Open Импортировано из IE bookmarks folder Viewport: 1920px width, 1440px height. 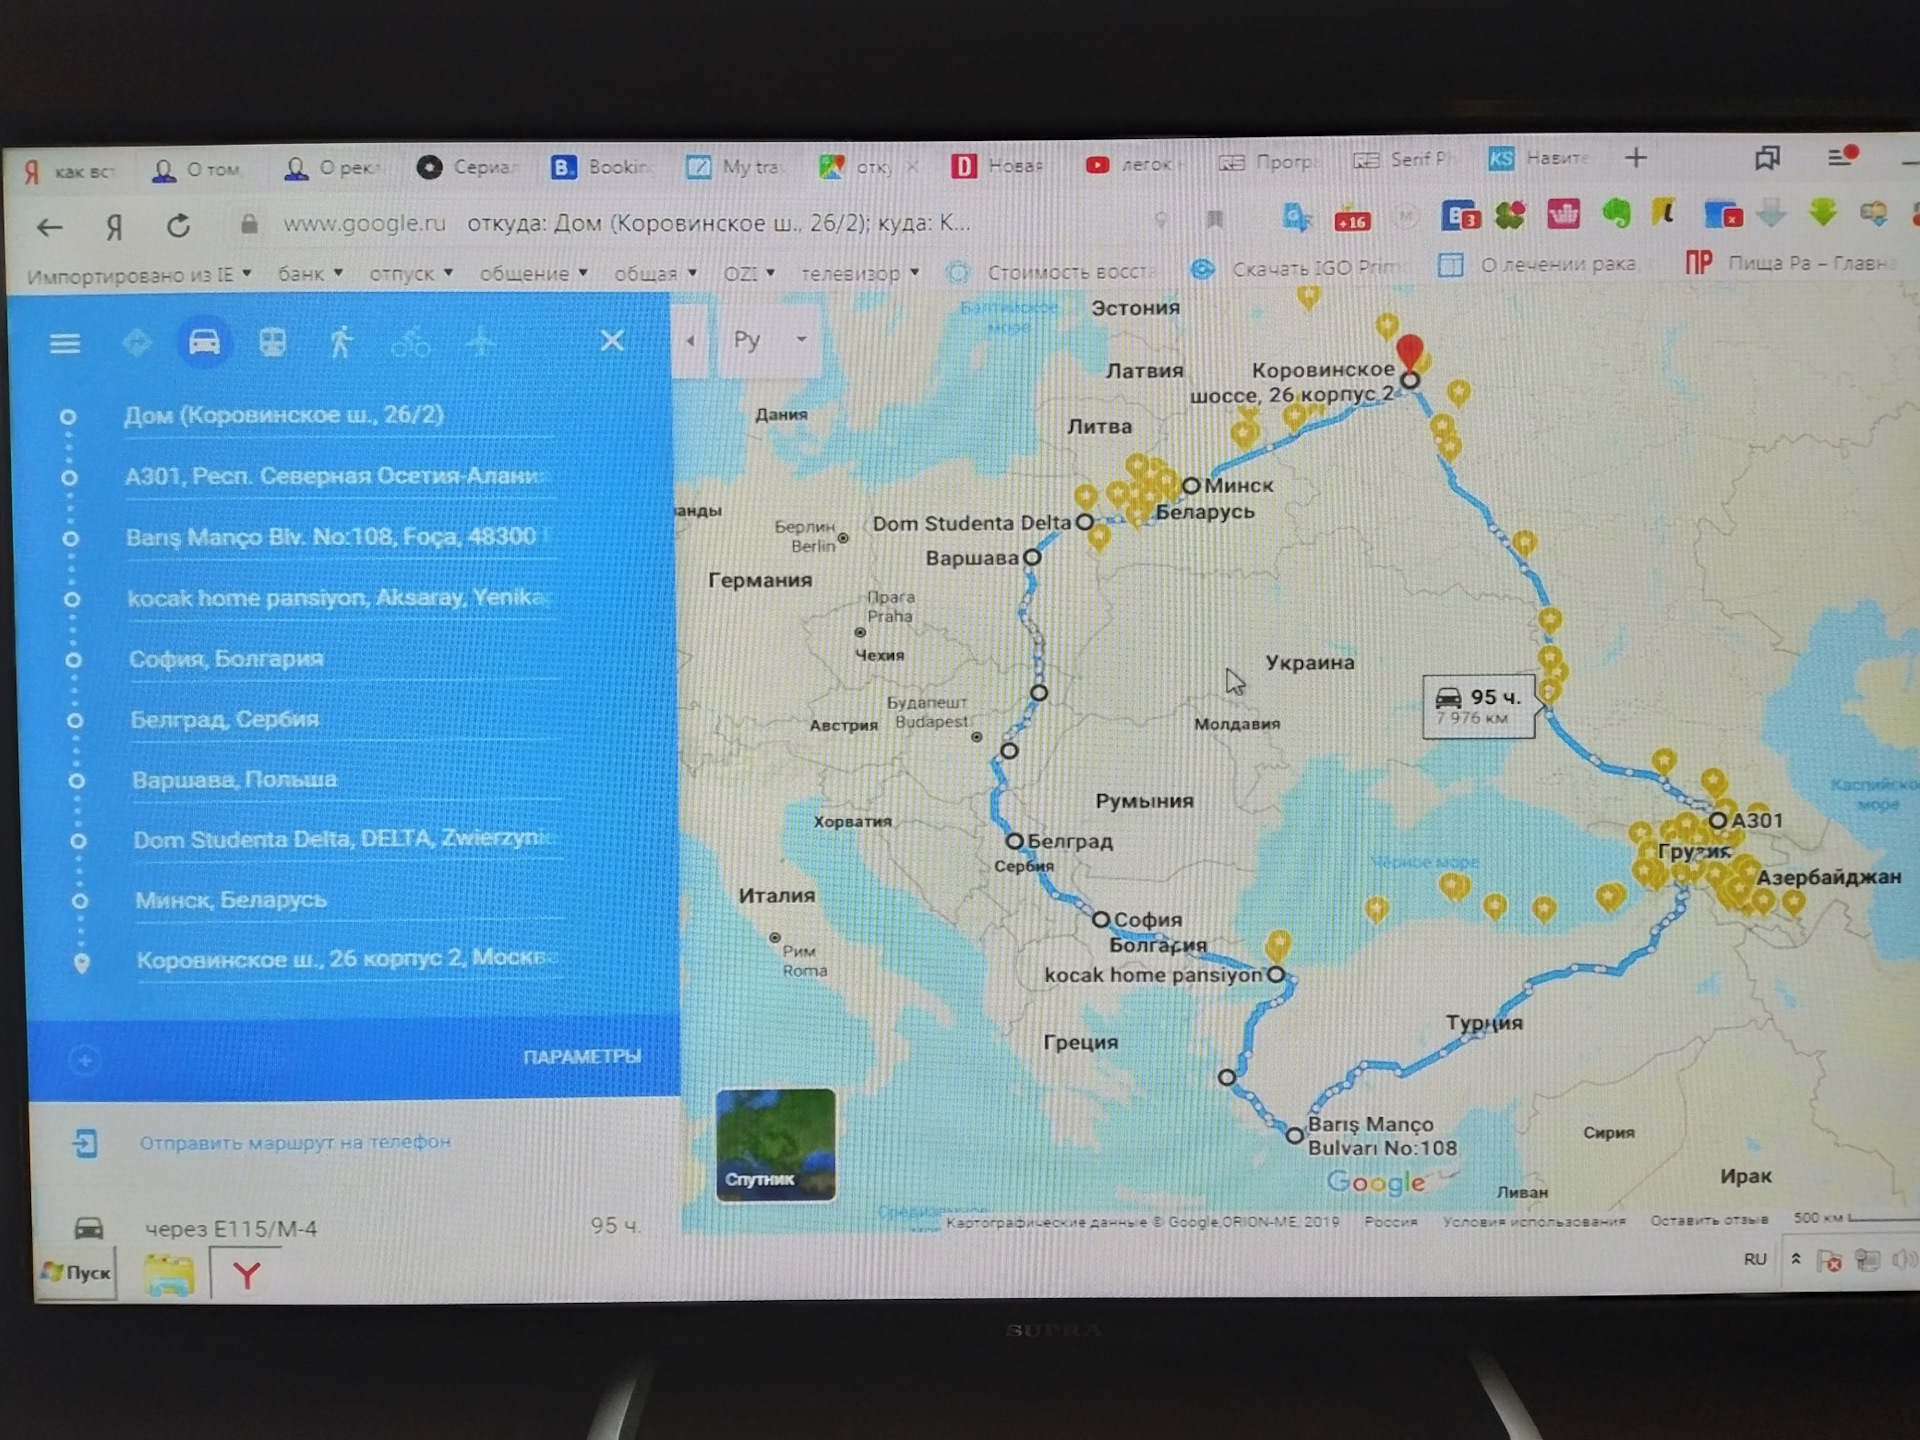click(138, 276)
